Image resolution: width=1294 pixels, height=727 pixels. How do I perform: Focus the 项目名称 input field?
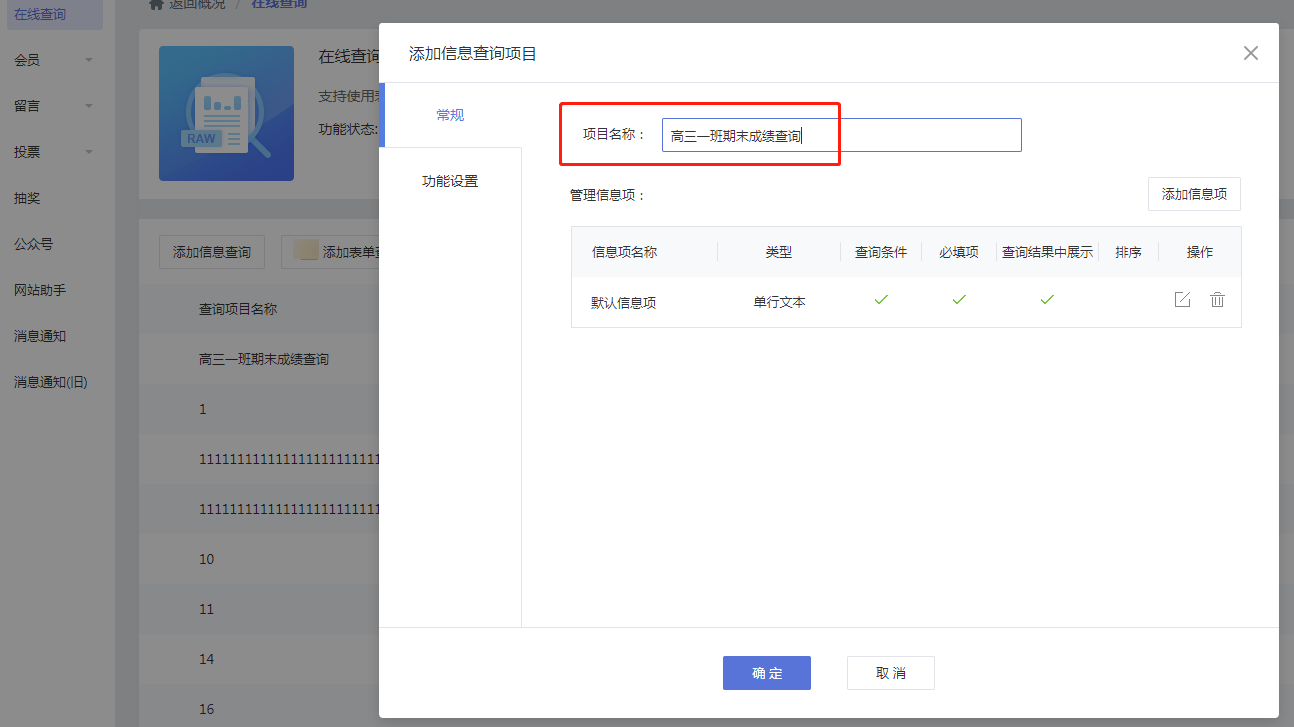click(842, 135)
